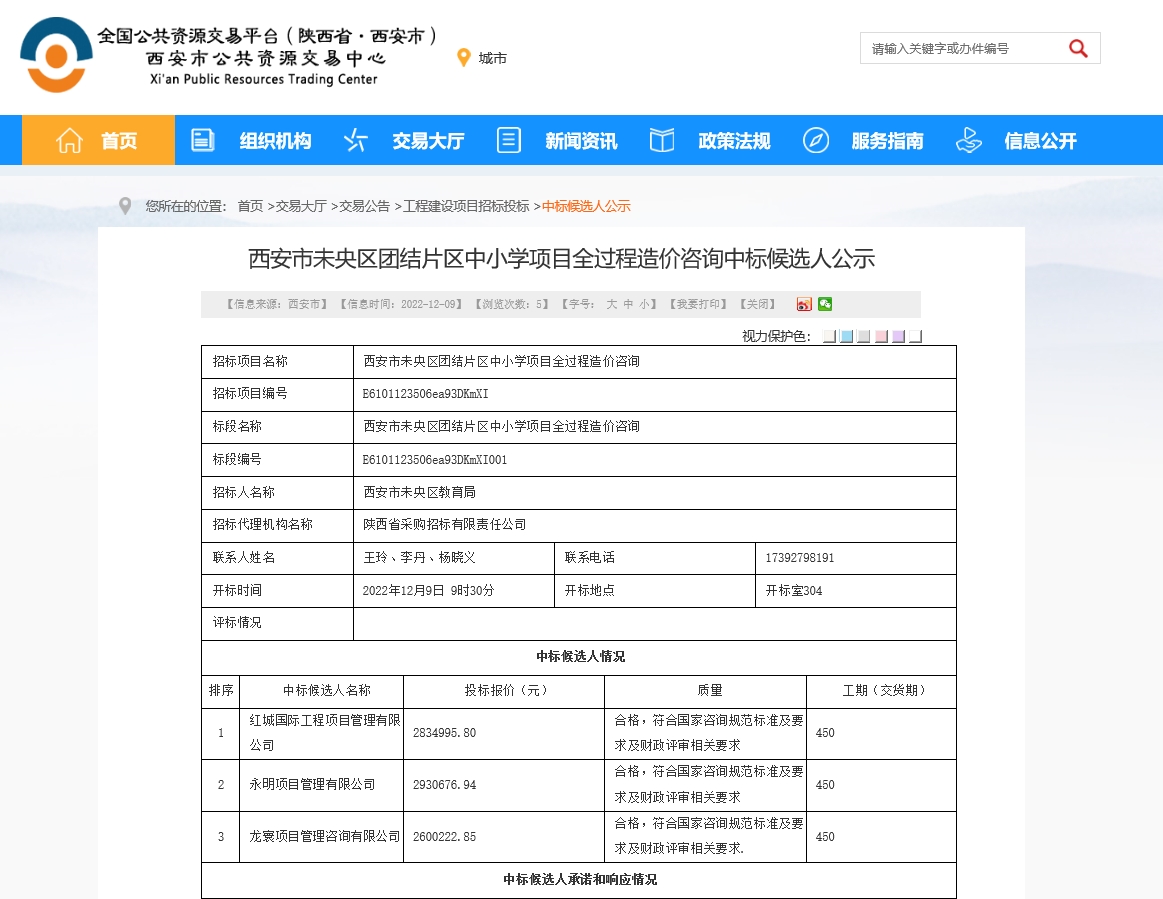
Task: Select the white eye-protection color swatch
Action: (915, 337)
